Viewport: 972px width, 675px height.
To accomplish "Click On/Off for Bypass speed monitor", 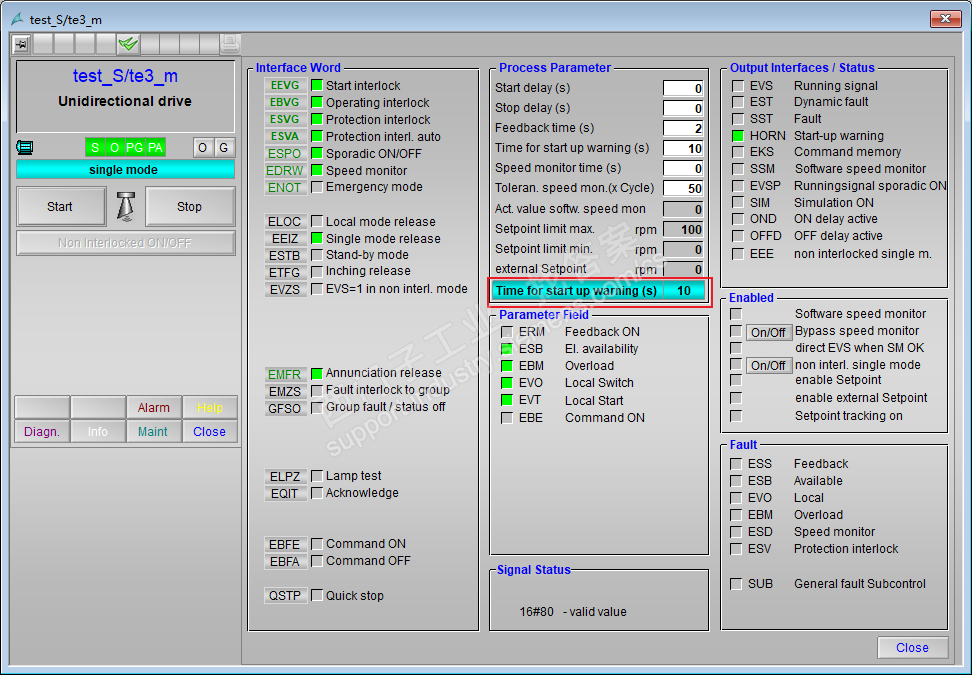I will click(769, 332).
